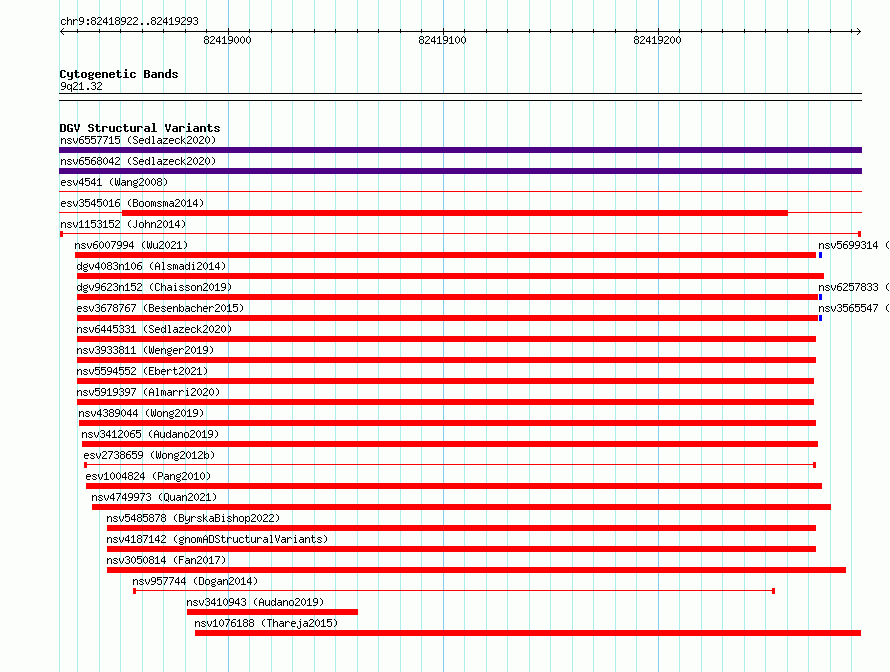Click the chr9:82418922..82419293 coordinate label
The width and height of the screenshot is (890, 672).
129,21
